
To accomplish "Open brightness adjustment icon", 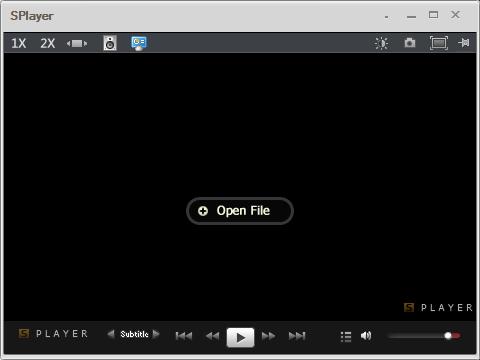I will (x=381, y=43).
